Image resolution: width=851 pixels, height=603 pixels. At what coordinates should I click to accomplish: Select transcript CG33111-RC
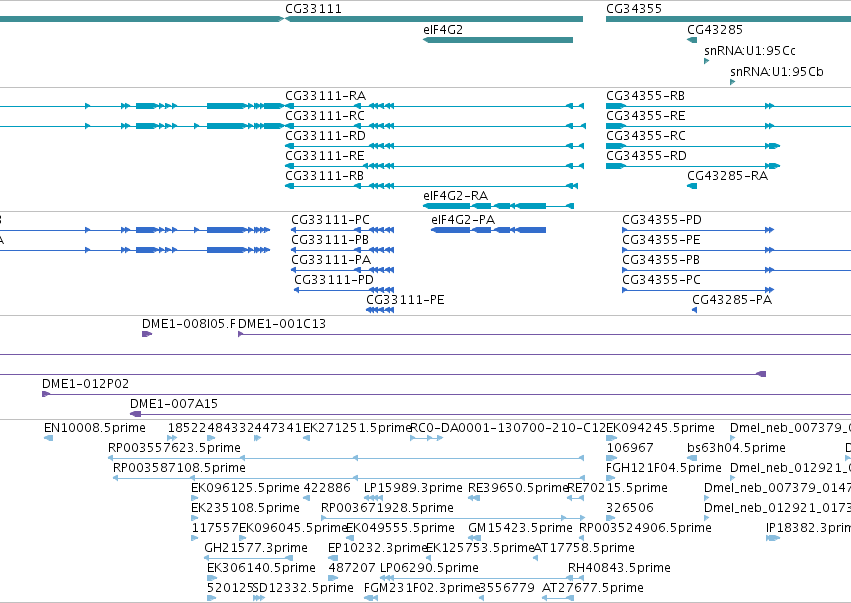435,126
